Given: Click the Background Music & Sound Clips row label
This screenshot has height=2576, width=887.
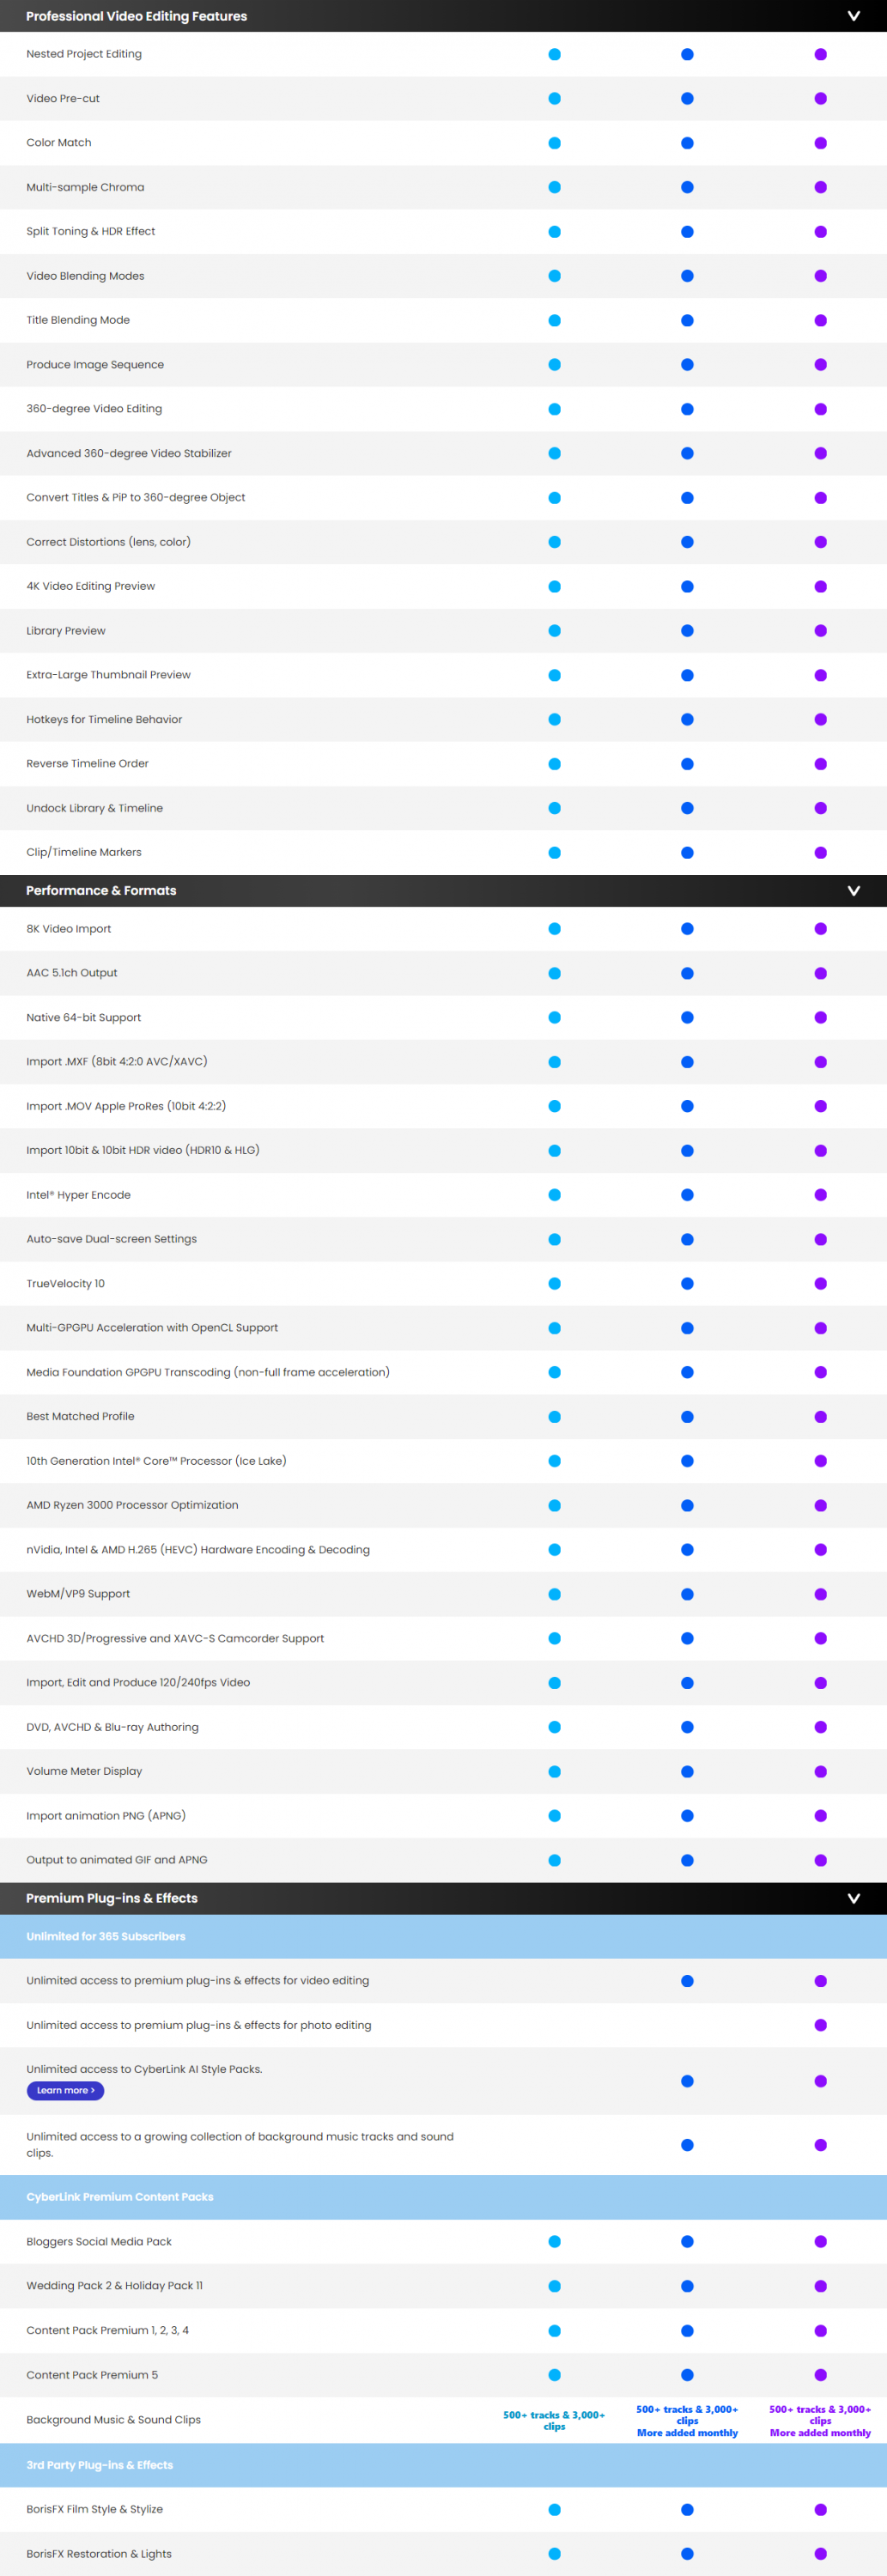Looking at the screenshot, I should tap(114, 2420).
